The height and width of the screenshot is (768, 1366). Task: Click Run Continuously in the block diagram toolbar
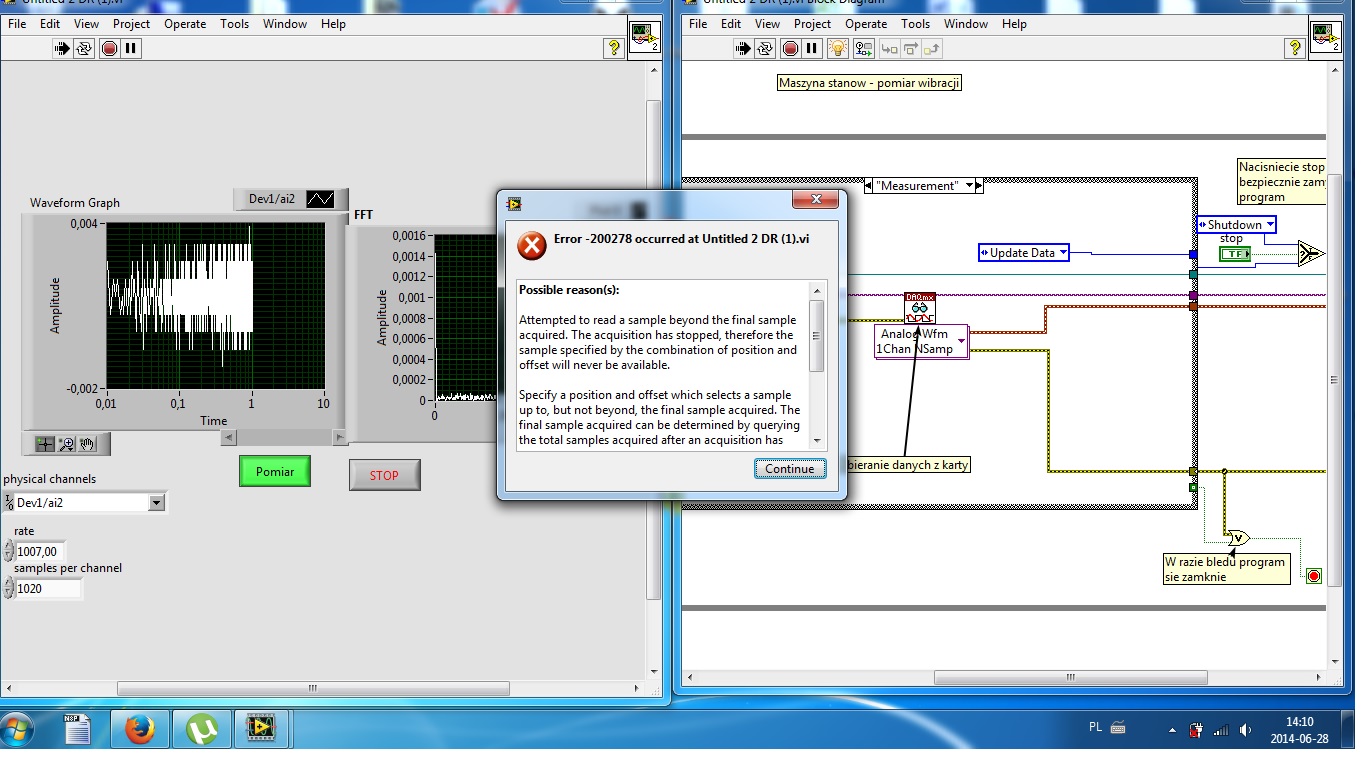765,47
